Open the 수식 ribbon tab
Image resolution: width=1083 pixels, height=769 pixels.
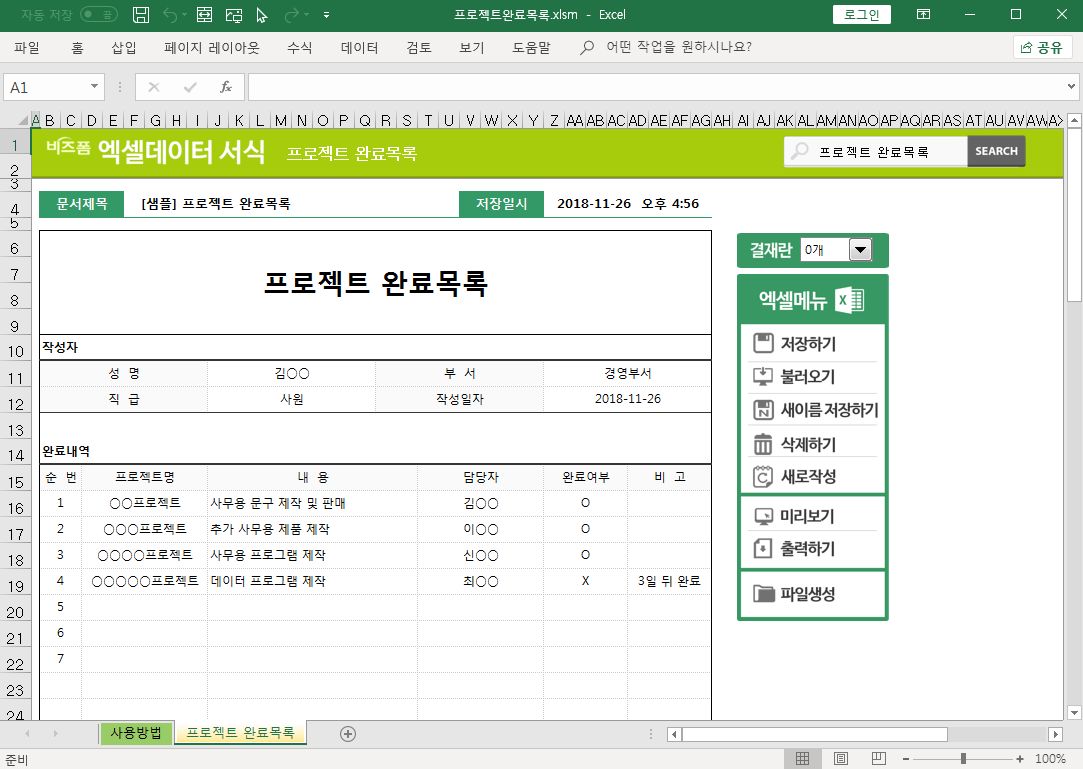pos(299,48)
